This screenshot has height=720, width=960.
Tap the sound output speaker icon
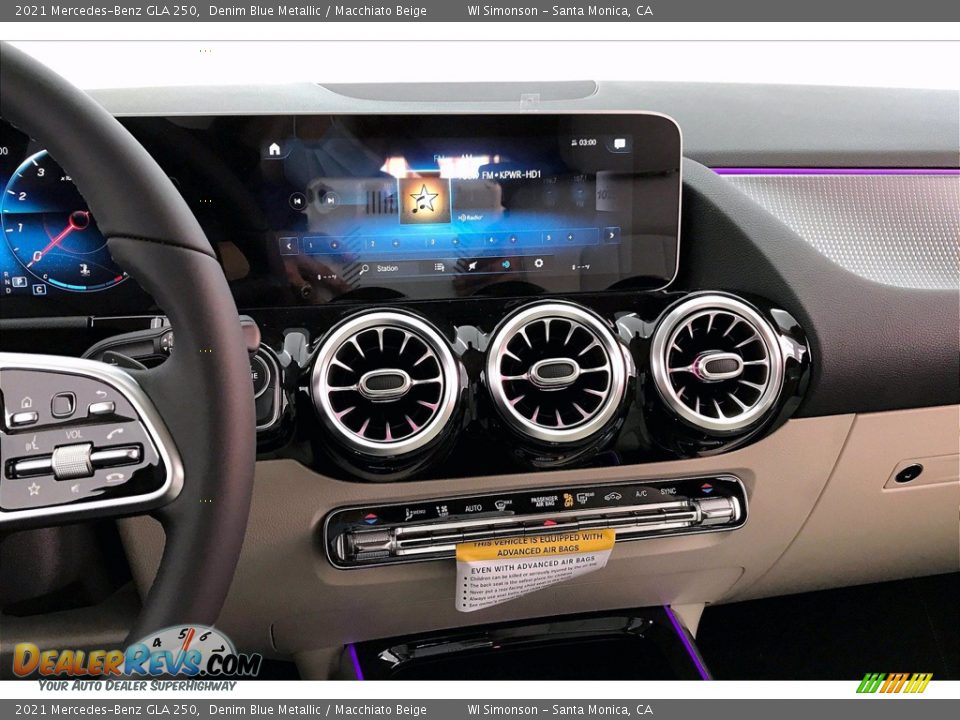(x=507, y=265)
